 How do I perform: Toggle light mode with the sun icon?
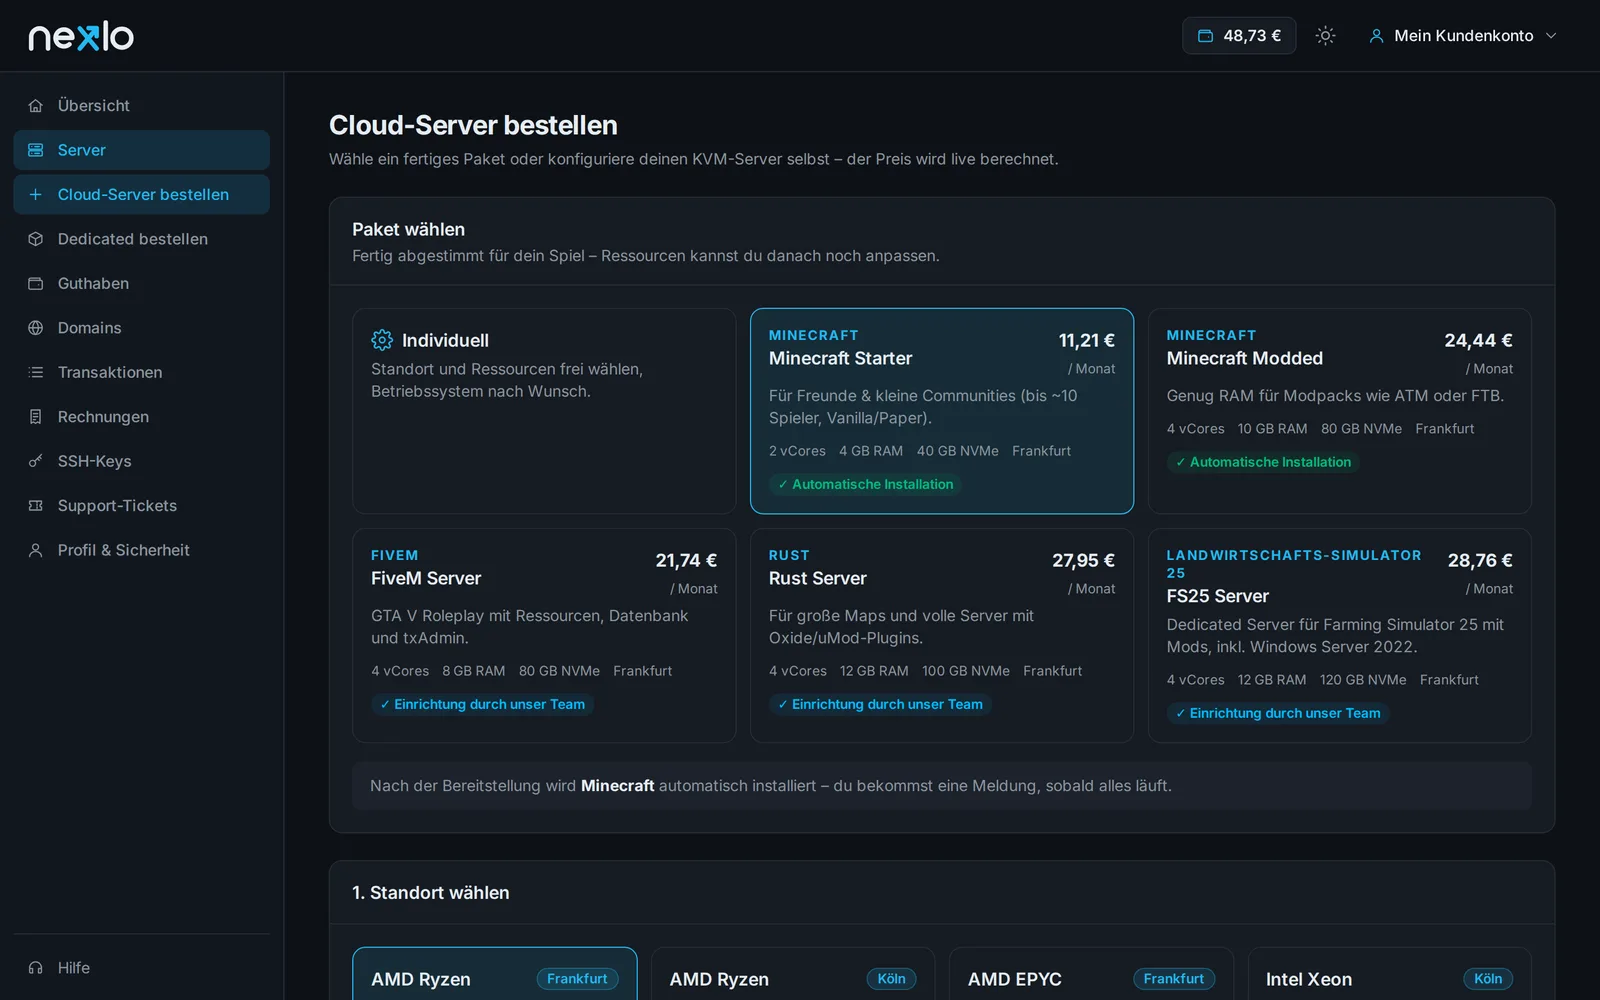pyautogui.click(x=1326, y=36)
